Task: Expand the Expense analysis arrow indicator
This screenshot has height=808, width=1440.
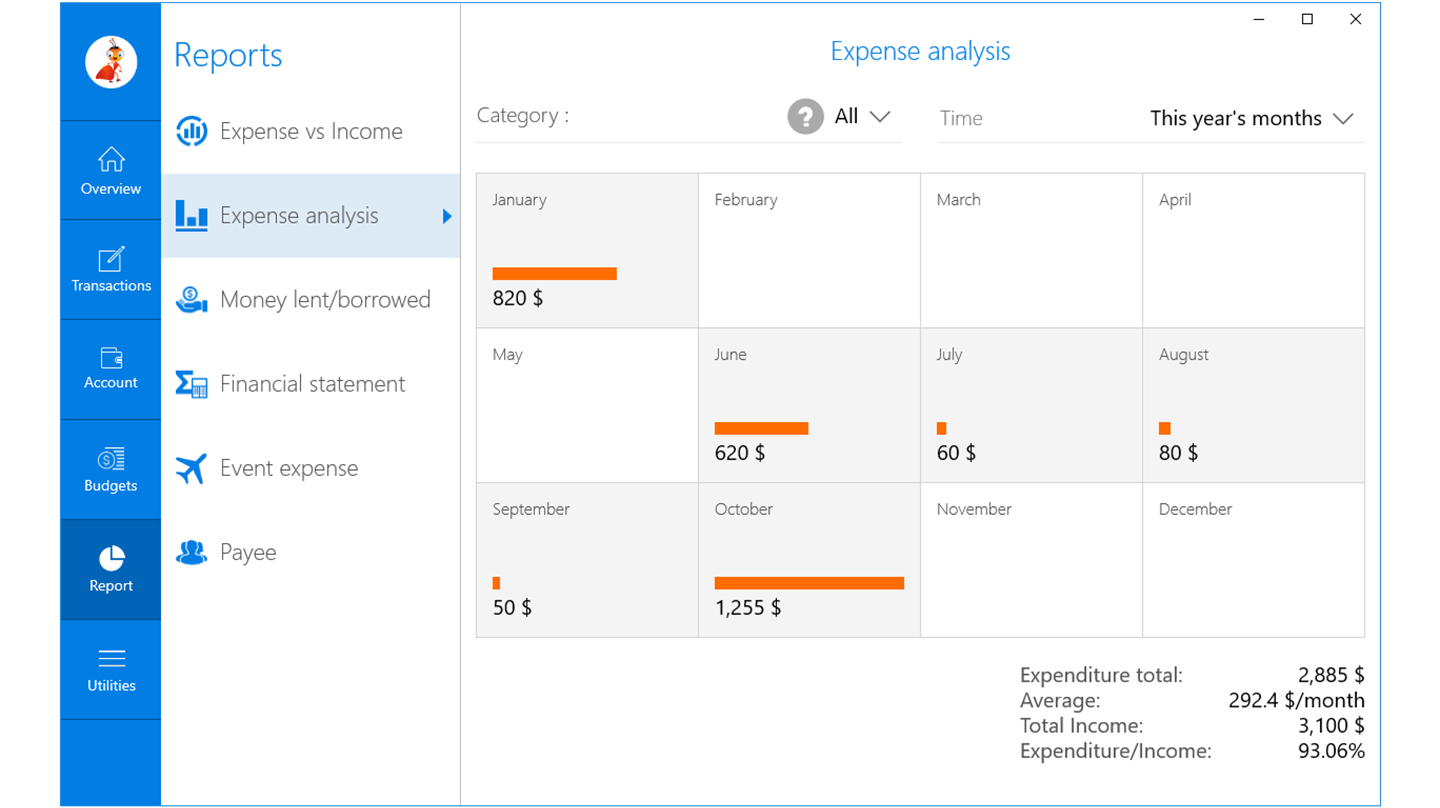Action: point(447,216)
